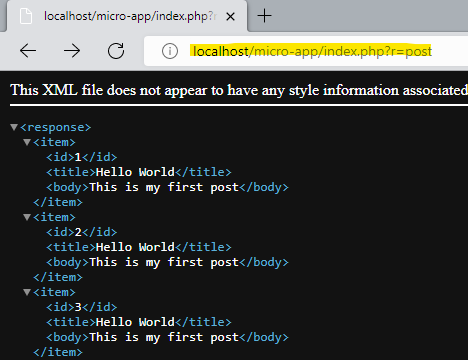
Task: Collapse the first item node above id 1
Action: (x=27, y=142)
